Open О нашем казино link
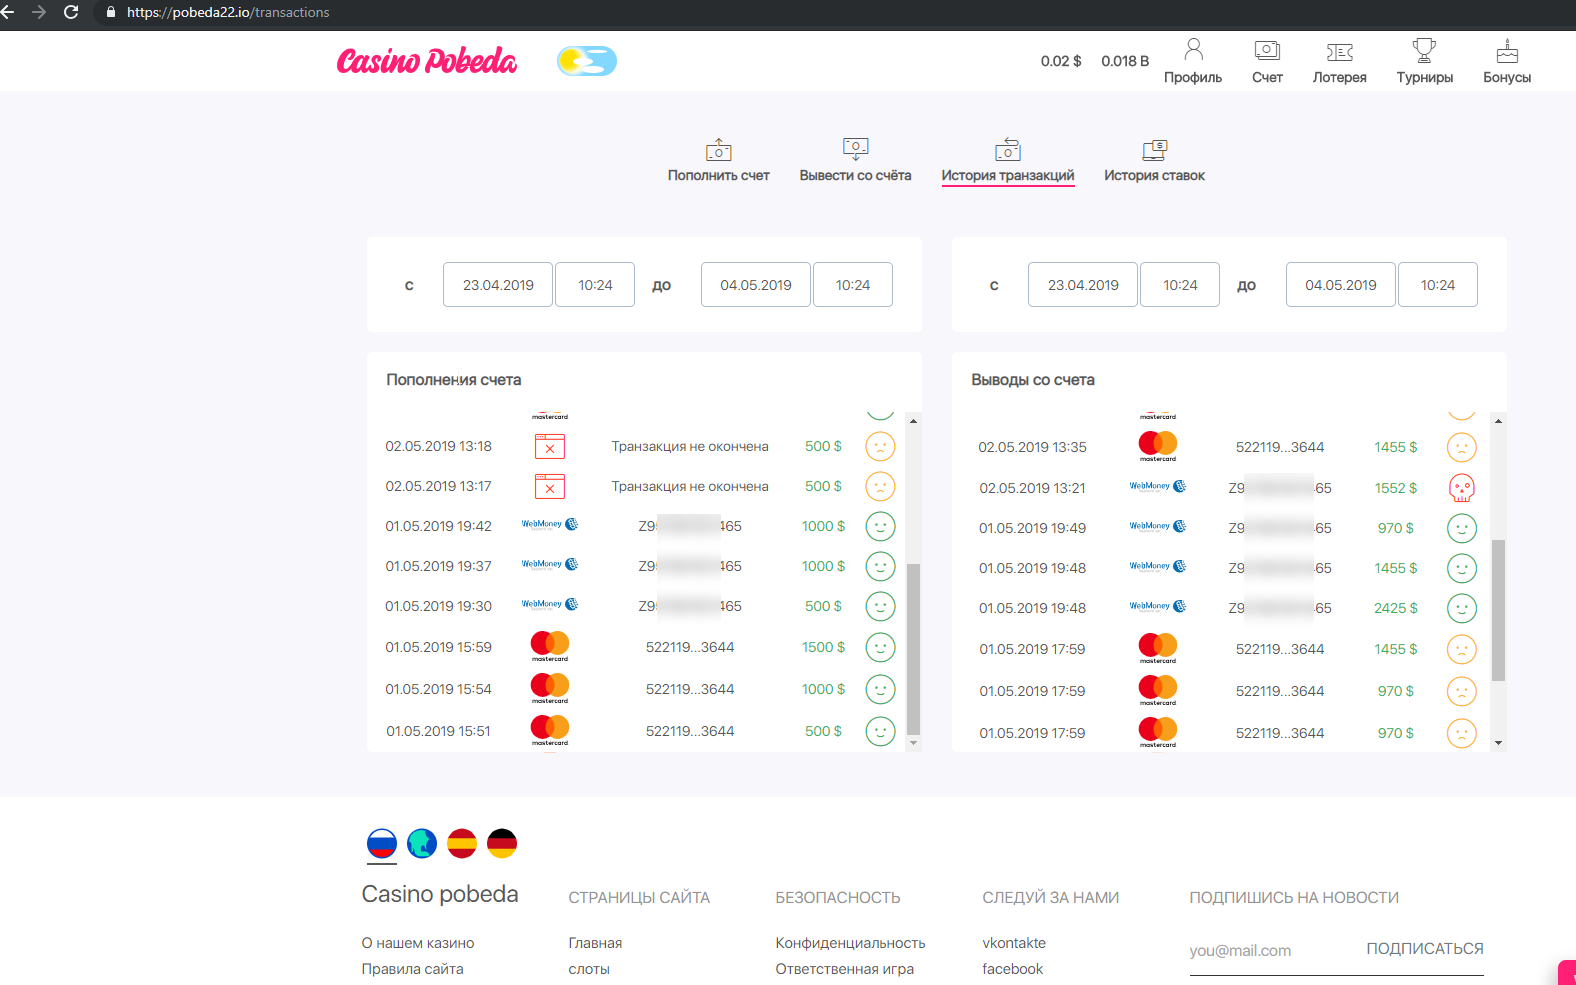 418,943
